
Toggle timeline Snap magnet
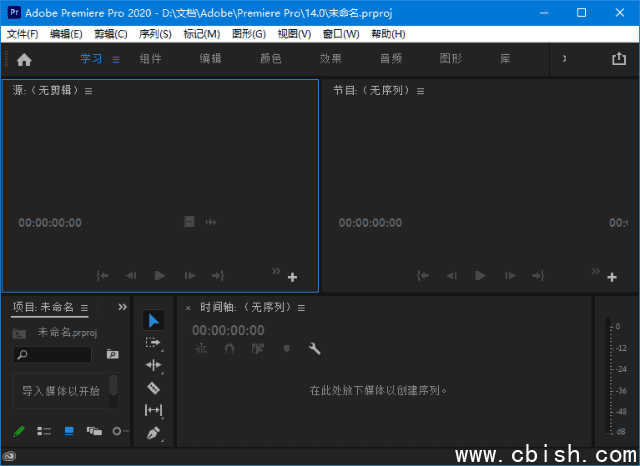[x=229, y=348]
